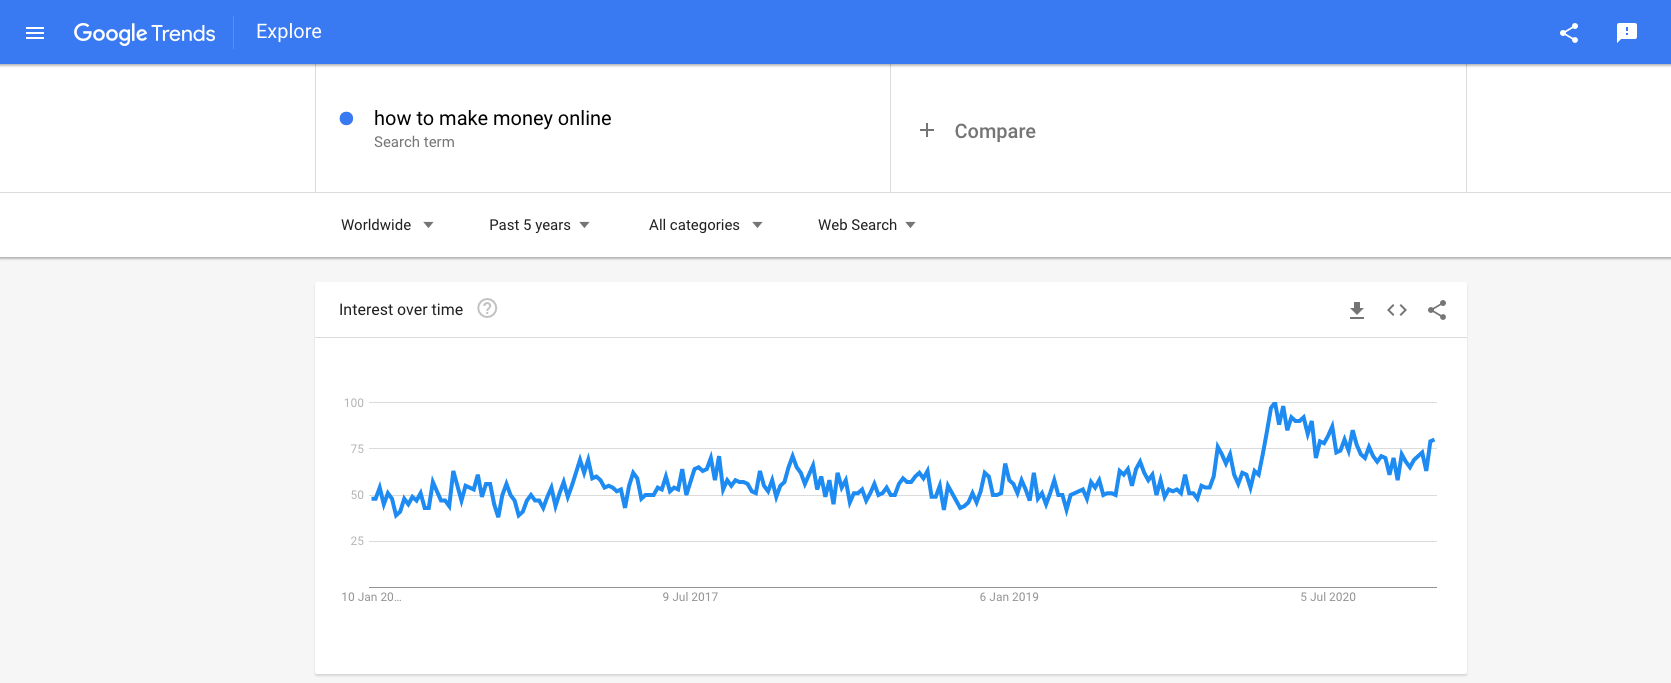Click the plus icon beside Compare

(x=927, y=130)
